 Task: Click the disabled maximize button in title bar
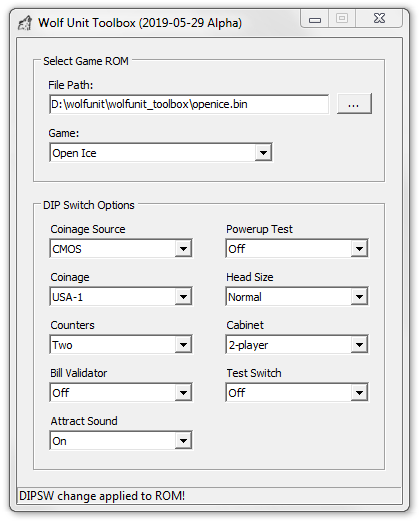pos(342,18)
